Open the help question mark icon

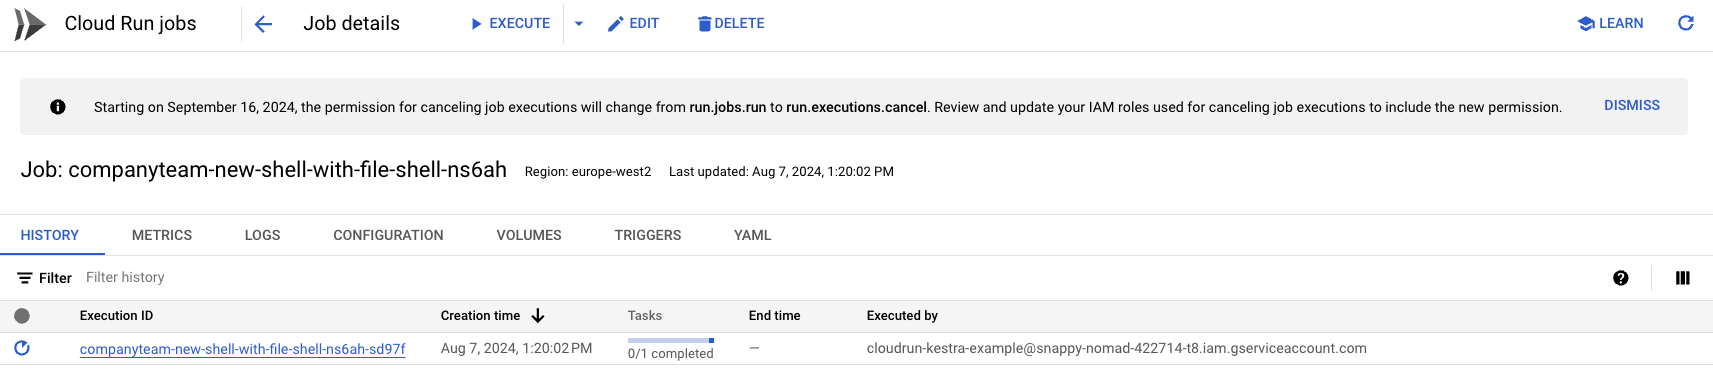point(1621,278)
